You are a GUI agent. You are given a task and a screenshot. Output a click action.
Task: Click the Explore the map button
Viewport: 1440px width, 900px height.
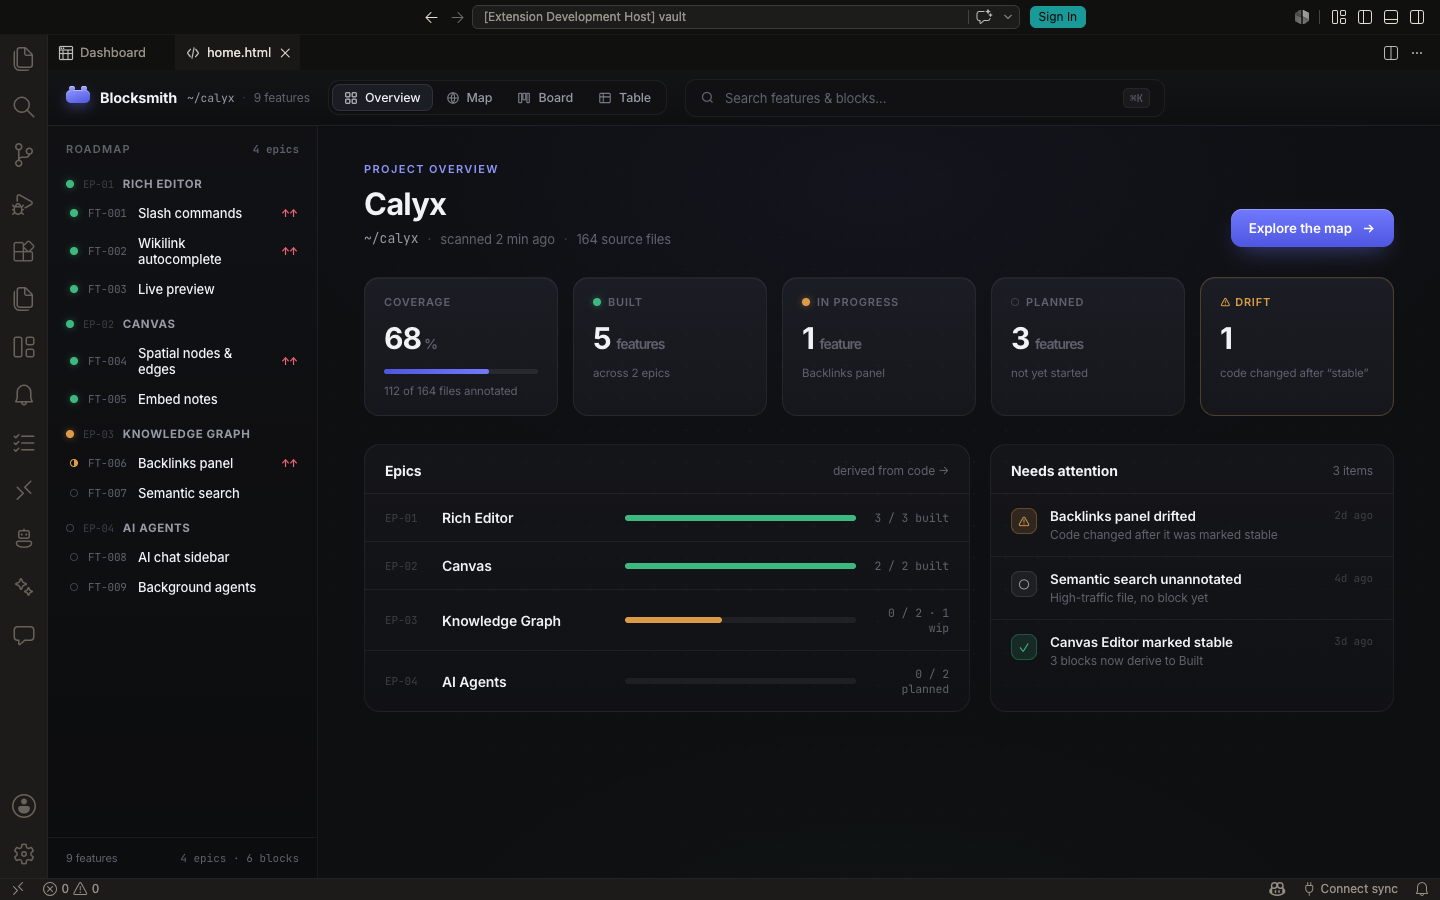point(1312,228)
